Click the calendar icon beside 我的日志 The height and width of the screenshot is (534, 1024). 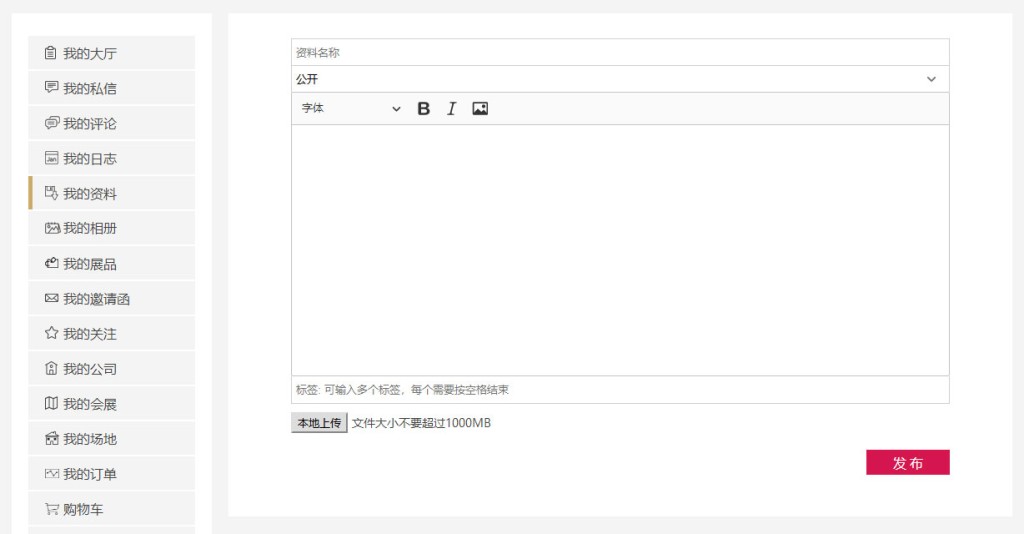pyautogui.click(x=51, y=158)
